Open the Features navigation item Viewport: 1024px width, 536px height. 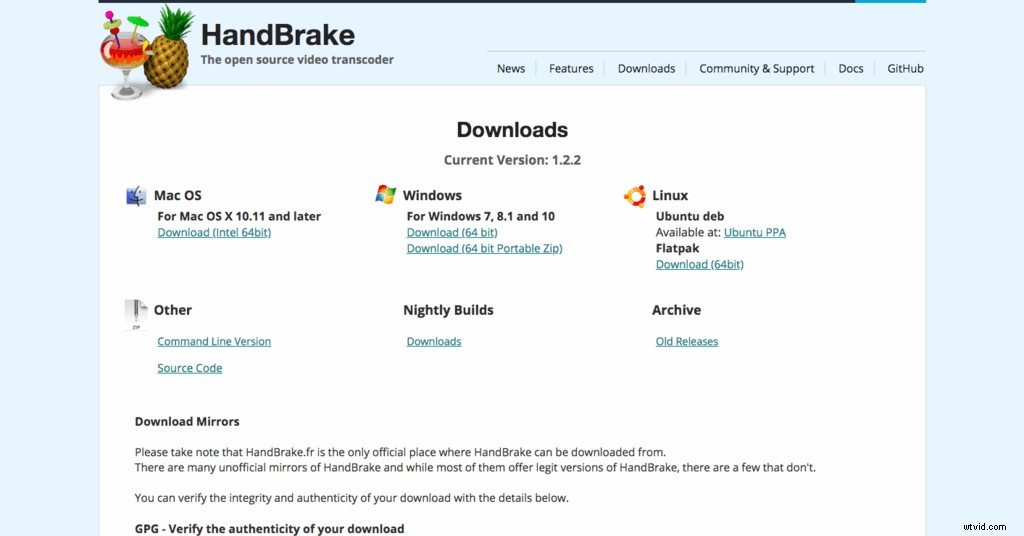(571, 69)
